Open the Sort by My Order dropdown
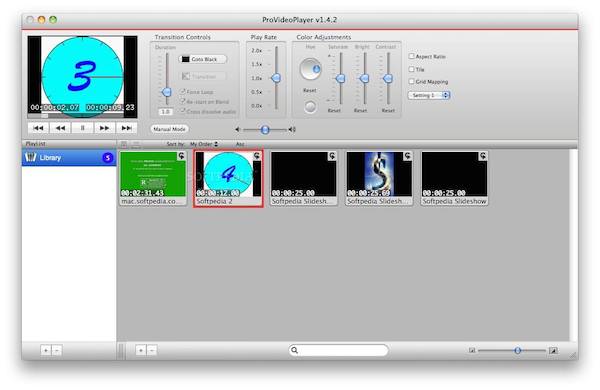The height and width of the screenshot is (390, 600). [204, 144]
